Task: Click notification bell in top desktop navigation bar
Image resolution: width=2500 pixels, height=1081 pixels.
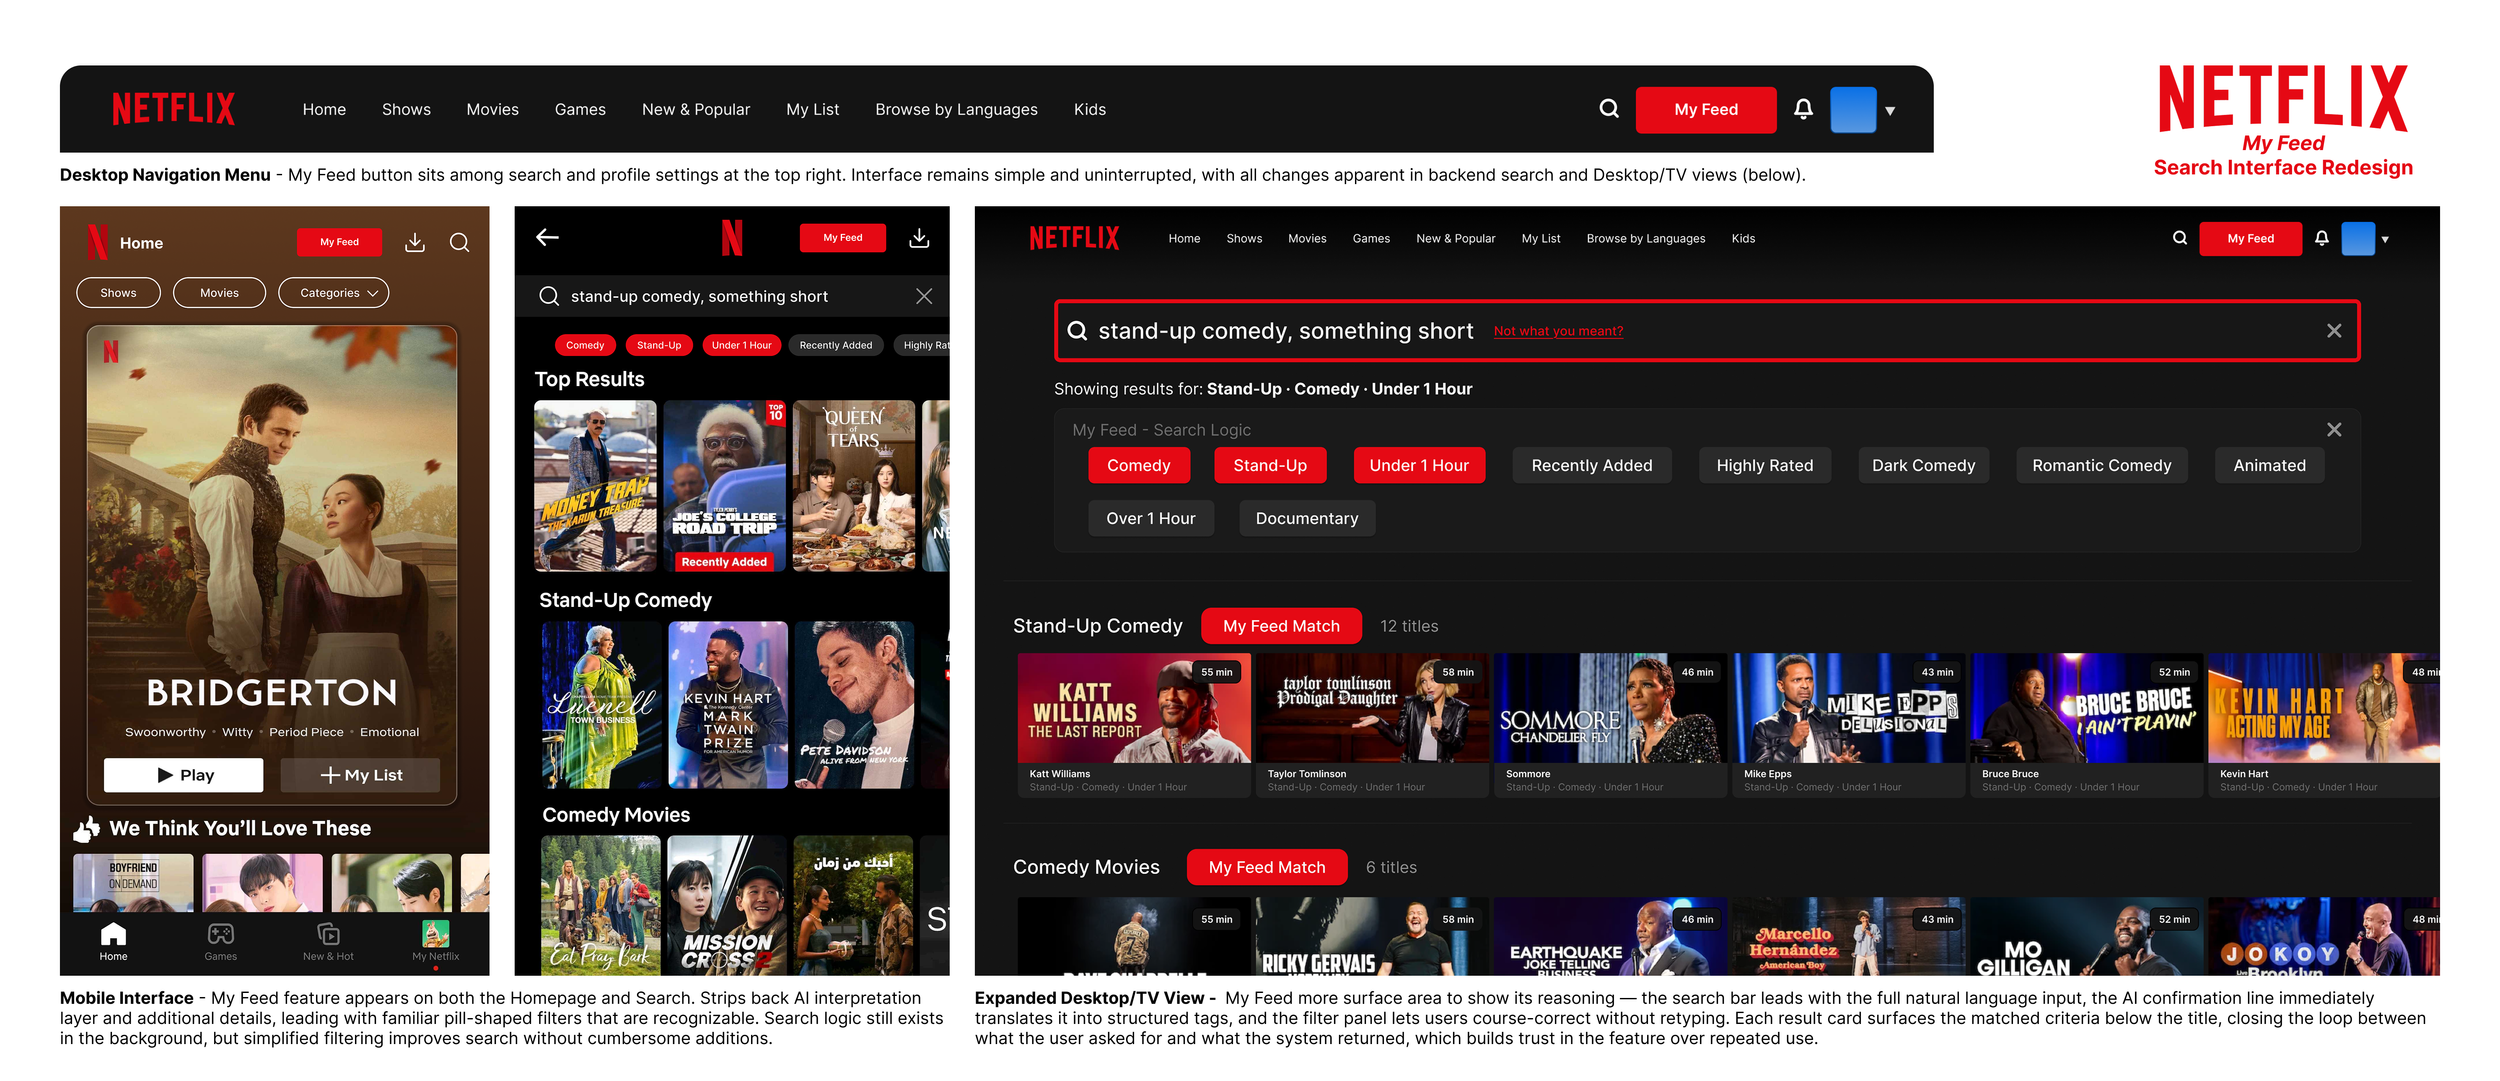Action: click(1803, 109)
